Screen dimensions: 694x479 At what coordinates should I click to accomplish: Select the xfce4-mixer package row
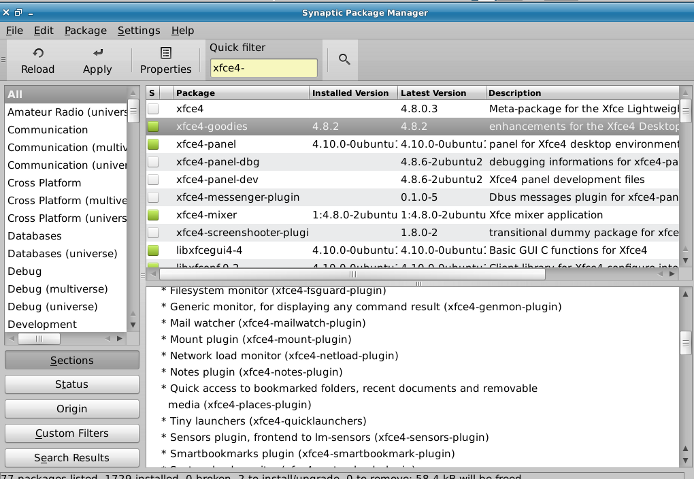pyautogui.click(x=412, y=215)
